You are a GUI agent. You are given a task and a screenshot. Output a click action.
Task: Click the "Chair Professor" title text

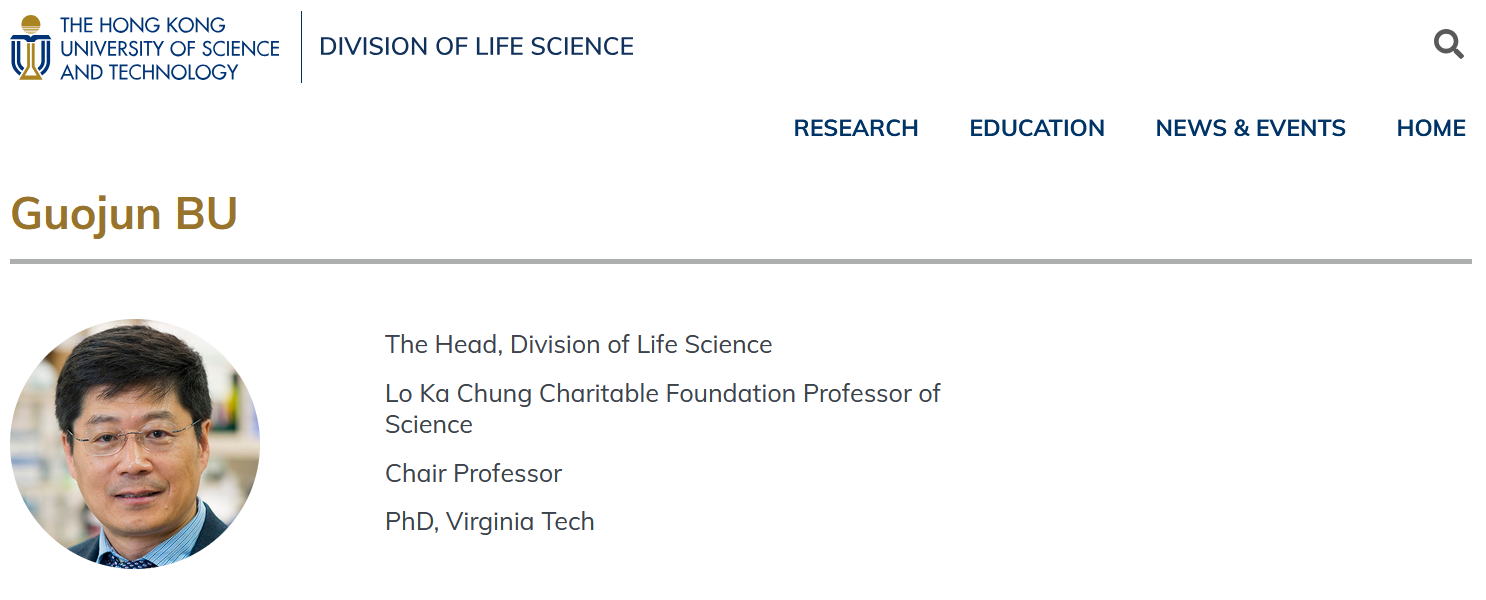pyautogui.click(x=473, y=473)
